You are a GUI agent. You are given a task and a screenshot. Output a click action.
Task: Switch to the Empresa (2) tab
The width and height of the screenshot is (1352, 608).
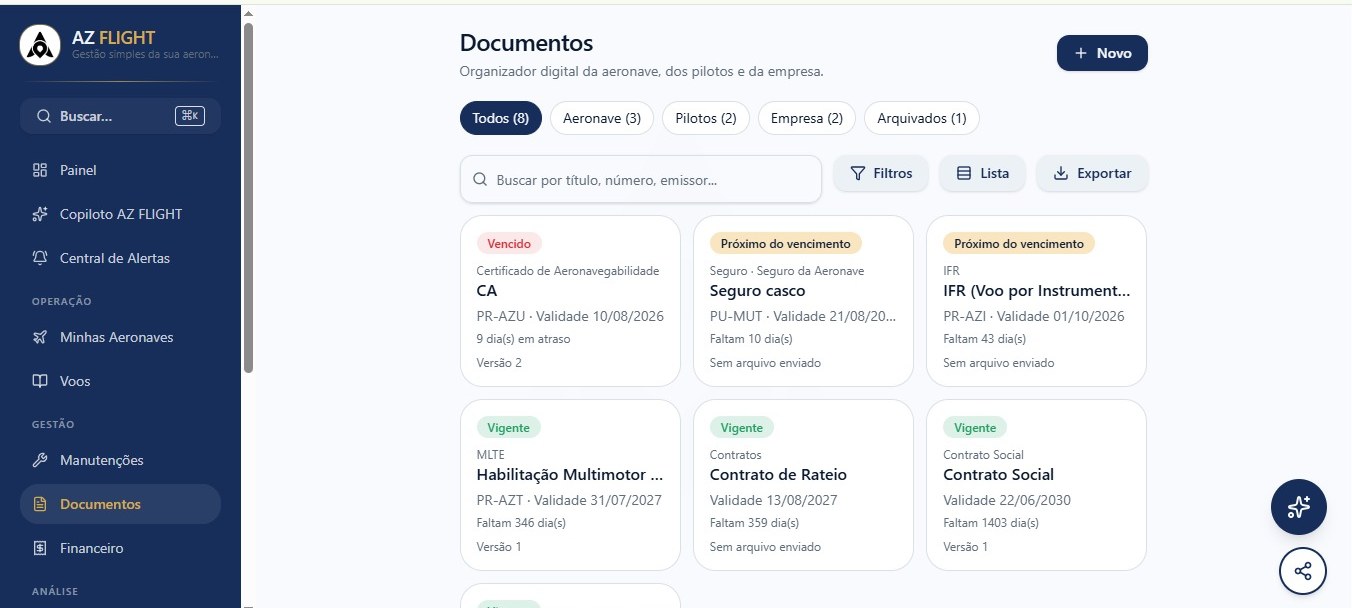807,118
